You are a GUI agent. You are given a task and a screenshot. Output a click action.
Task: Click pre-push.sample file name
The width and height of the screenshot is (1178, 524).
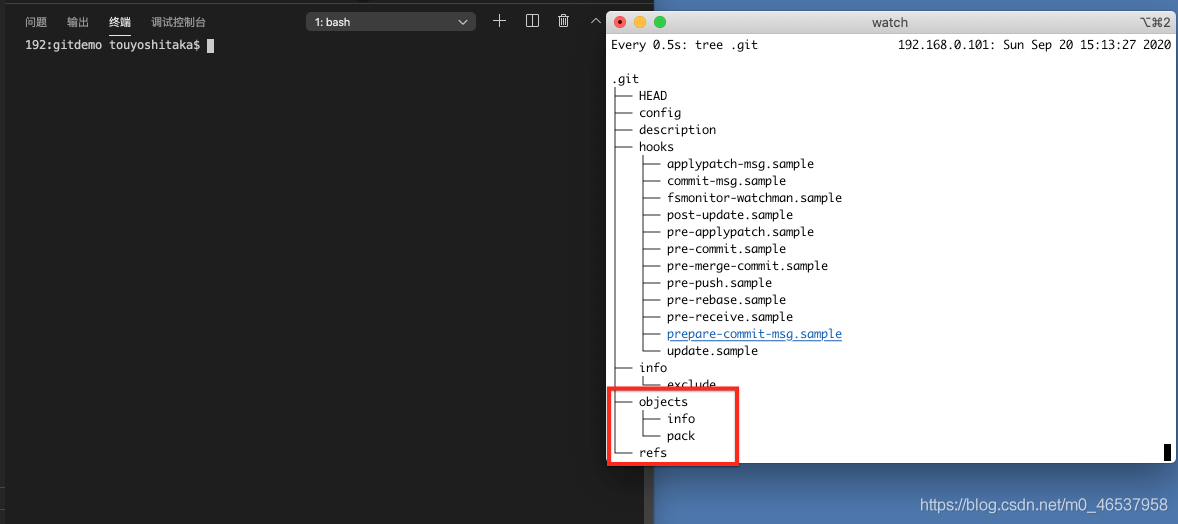tap(719, 283)
